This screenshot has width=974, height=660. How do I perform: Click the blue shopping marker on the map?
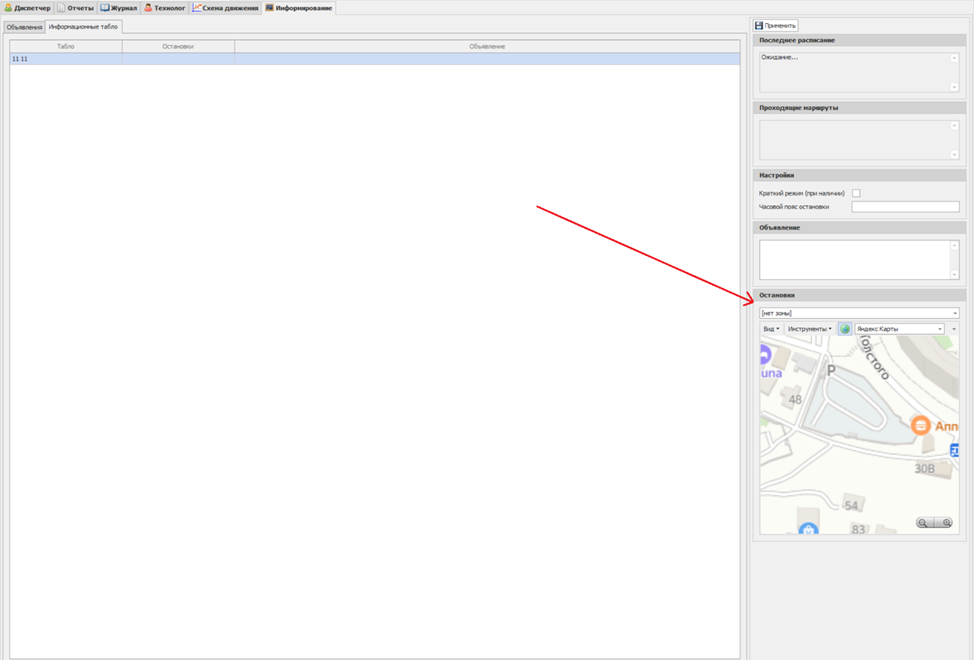808,528
